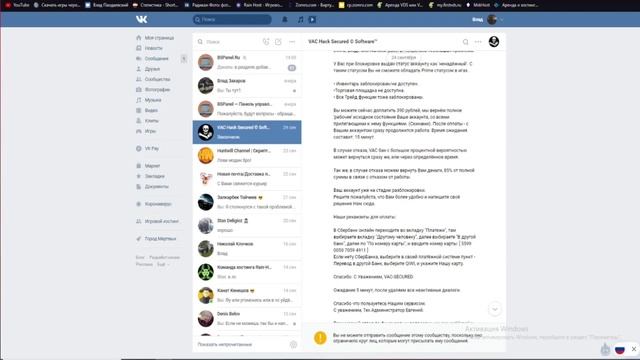Open 'Маркет' in the left sidebar
This screenshot has width=640, height=360.
point(152,166)
